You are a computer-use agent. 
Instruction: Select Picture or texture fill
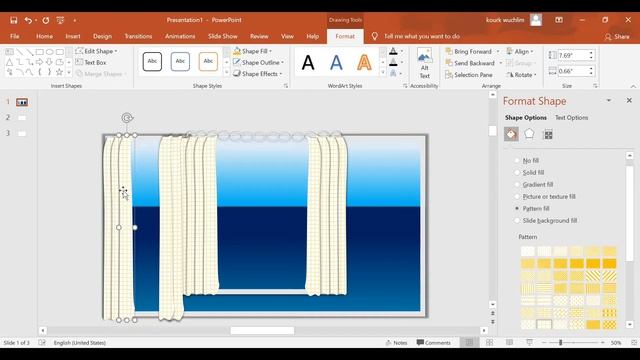pyautogui.click(x=544, y=196)
